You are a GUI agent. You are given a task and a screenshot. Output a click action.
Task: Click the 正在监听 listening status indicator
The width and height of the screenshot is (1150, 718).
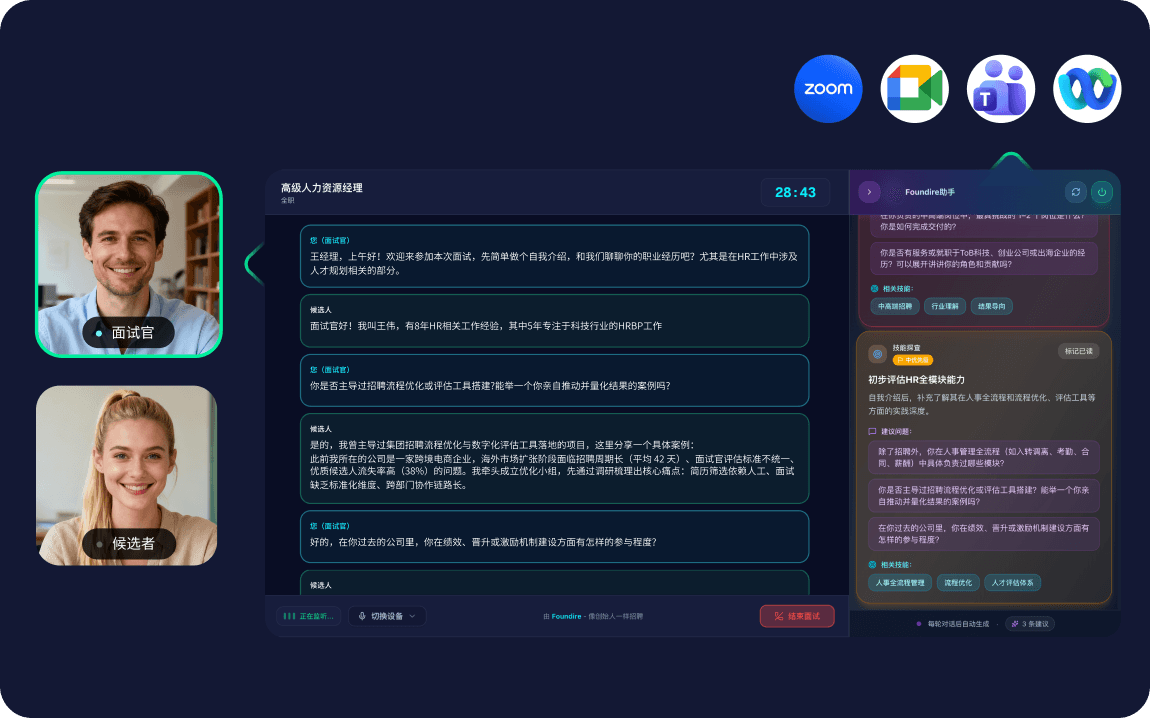click(x=308, y=616)
